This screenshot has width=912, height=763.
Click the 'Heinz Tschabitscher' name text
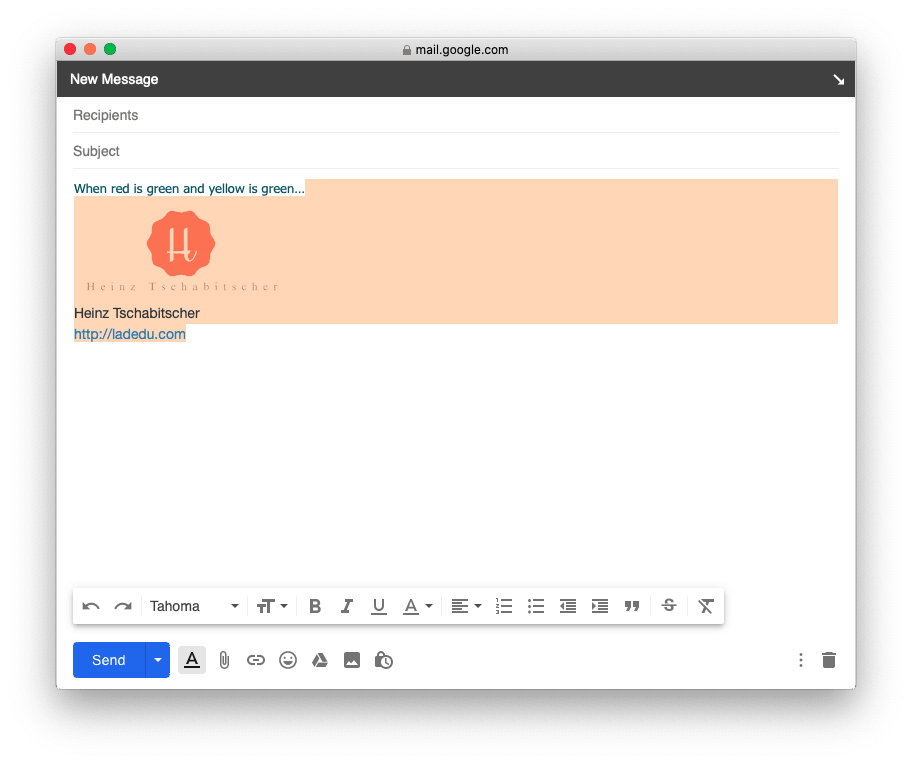pos(137,313)
